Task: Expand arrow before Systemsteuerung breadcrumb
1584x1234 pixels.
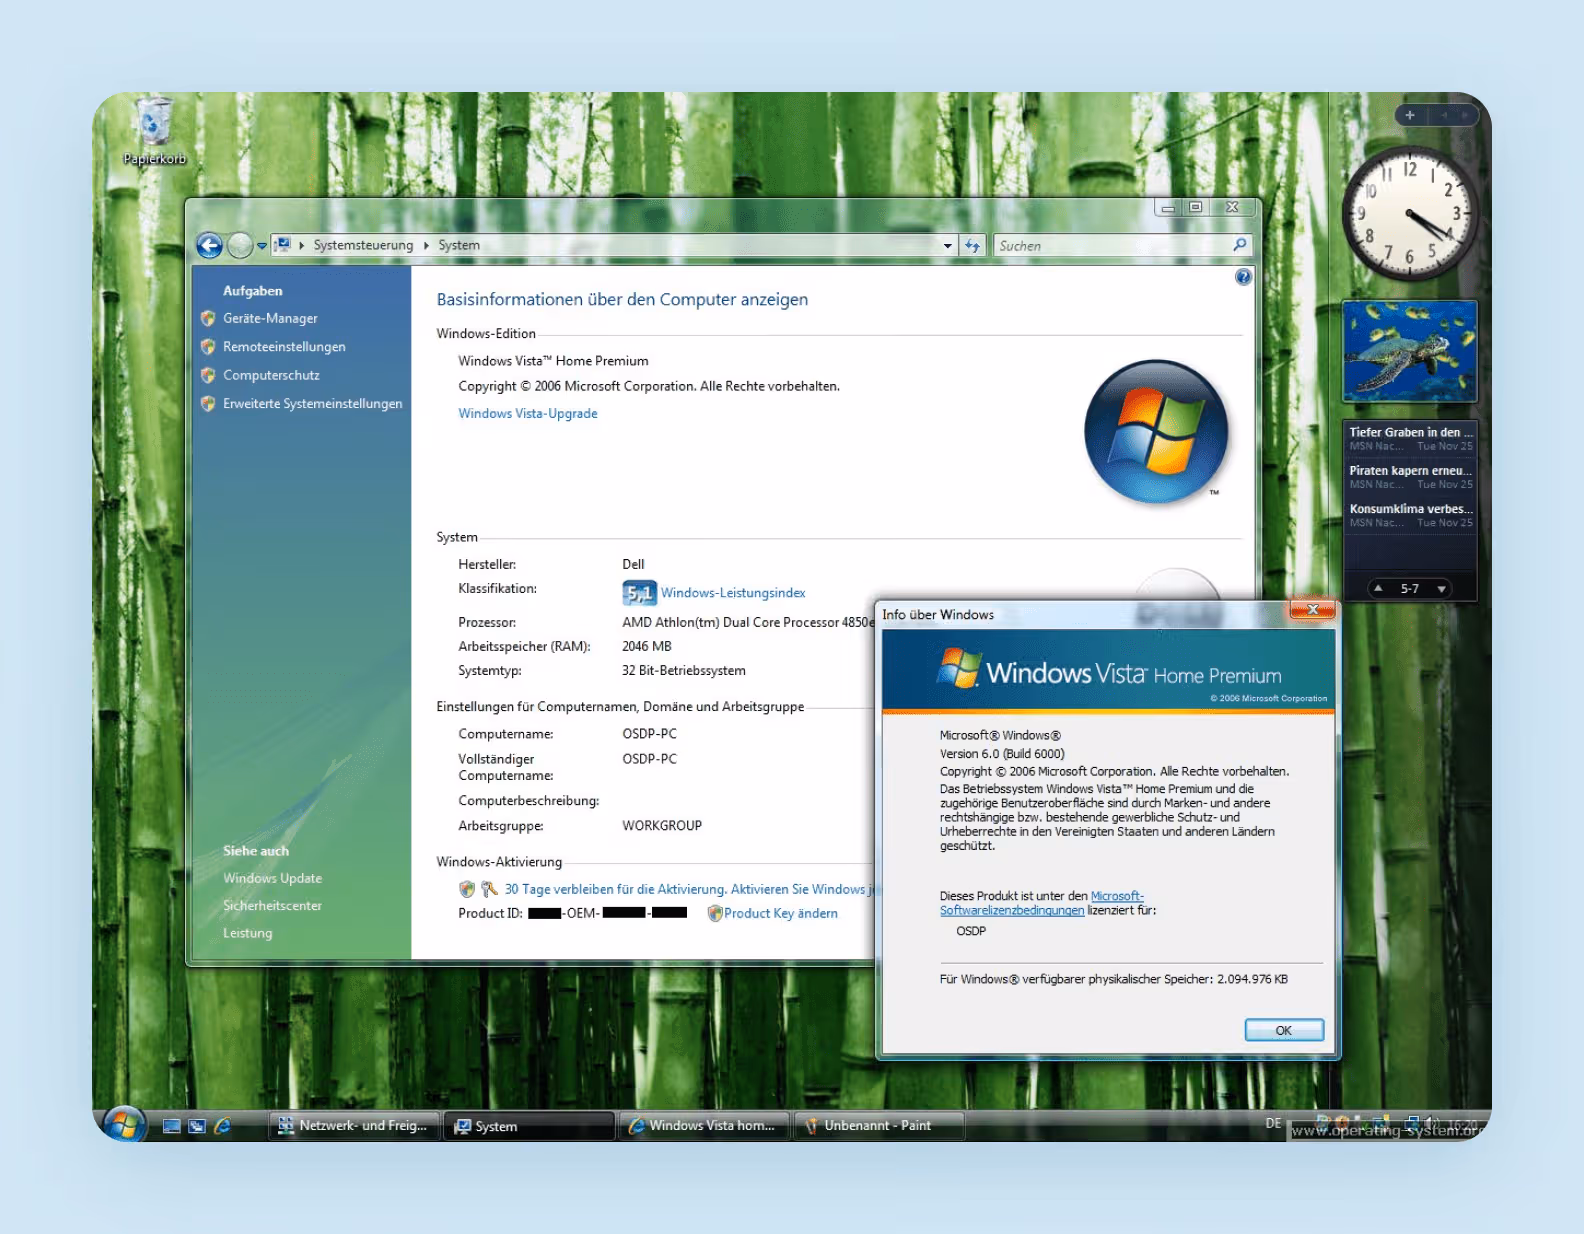Action: point(302,245)
